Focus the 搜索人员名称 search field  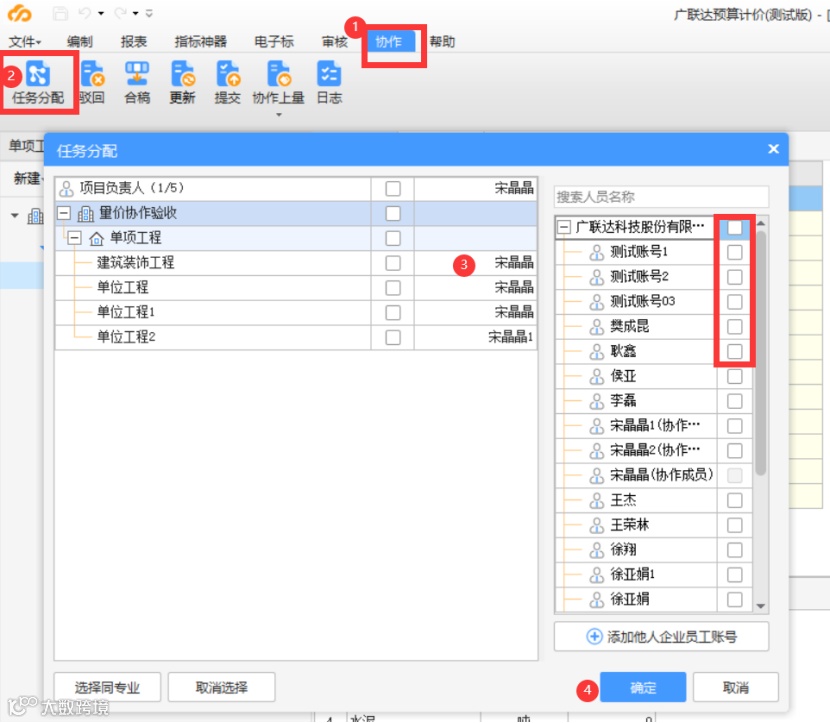(x=662, y=197)
